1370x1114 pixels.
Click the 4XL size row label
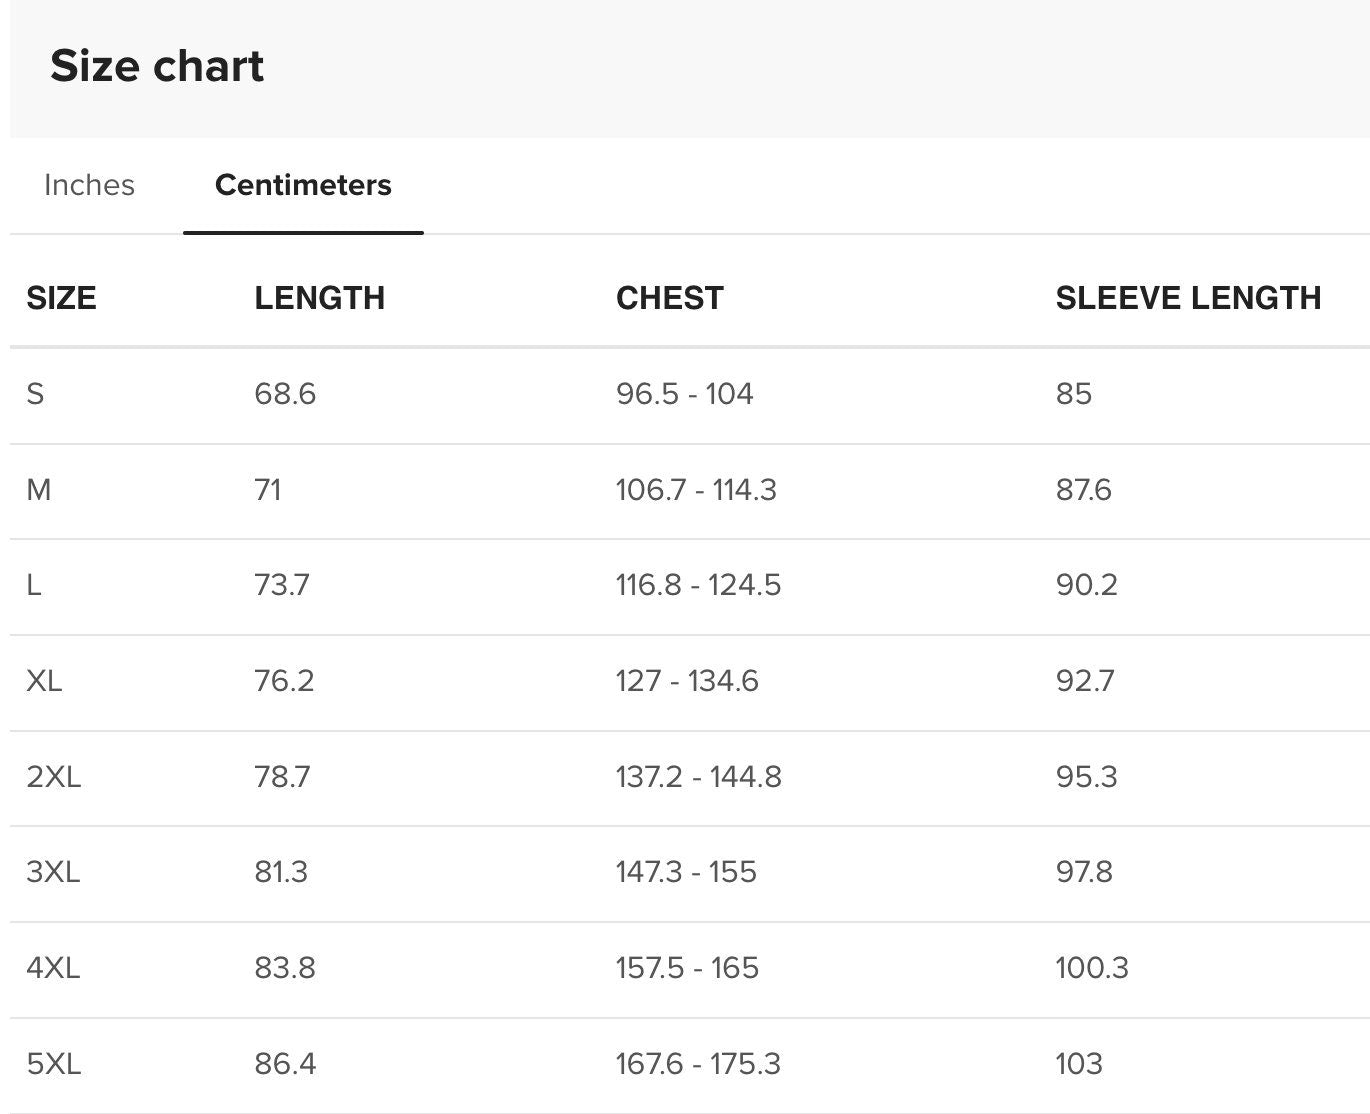[53, 968]
